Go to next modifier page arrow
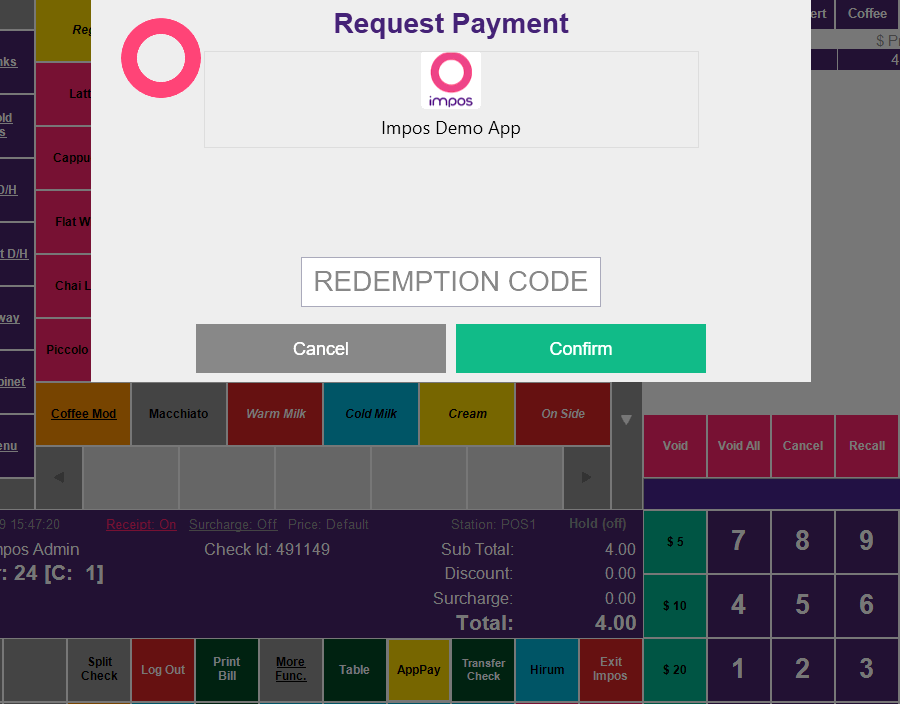900x704 pixels. click(x=587, y=477)
